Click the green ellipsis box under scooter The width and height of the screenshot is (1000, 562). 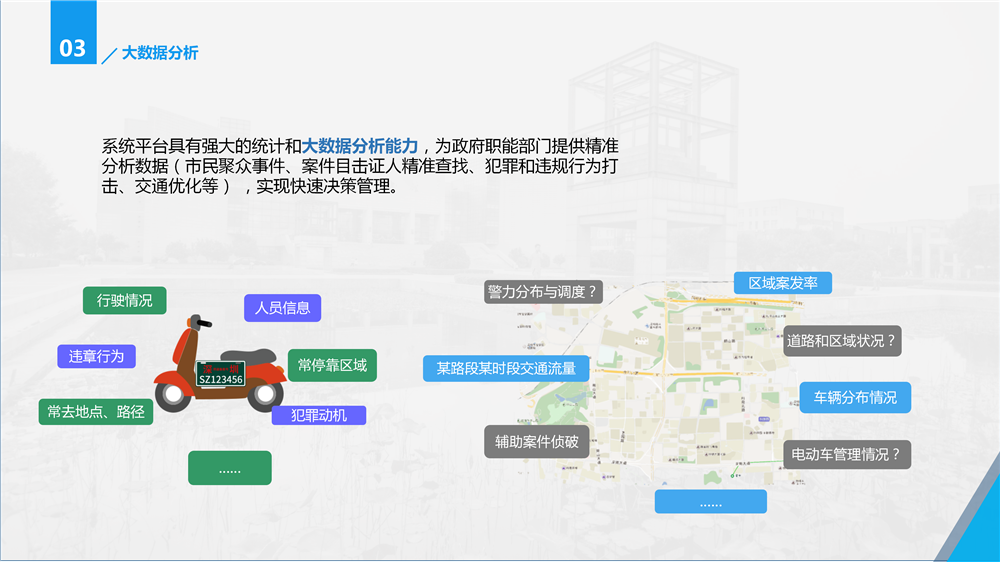(x=229, y=468)
